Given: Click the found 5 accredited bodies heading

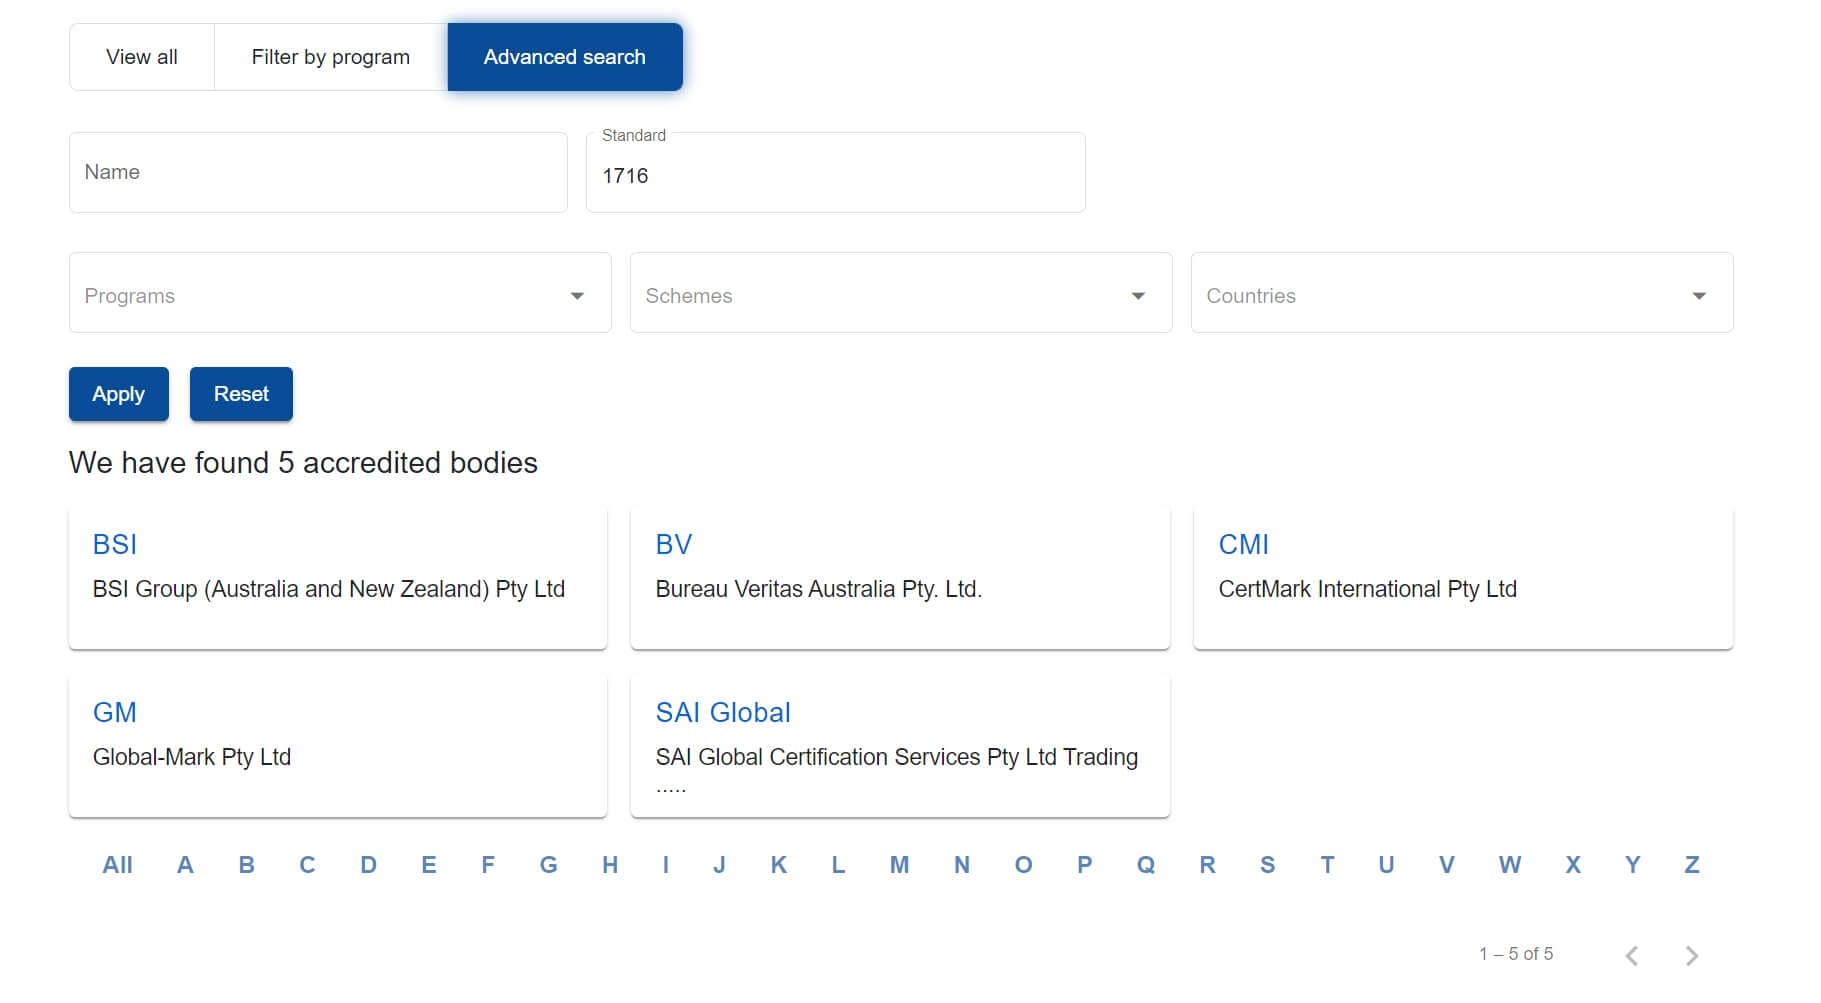Looking at the screenshot, I should (x=303, y=463).
